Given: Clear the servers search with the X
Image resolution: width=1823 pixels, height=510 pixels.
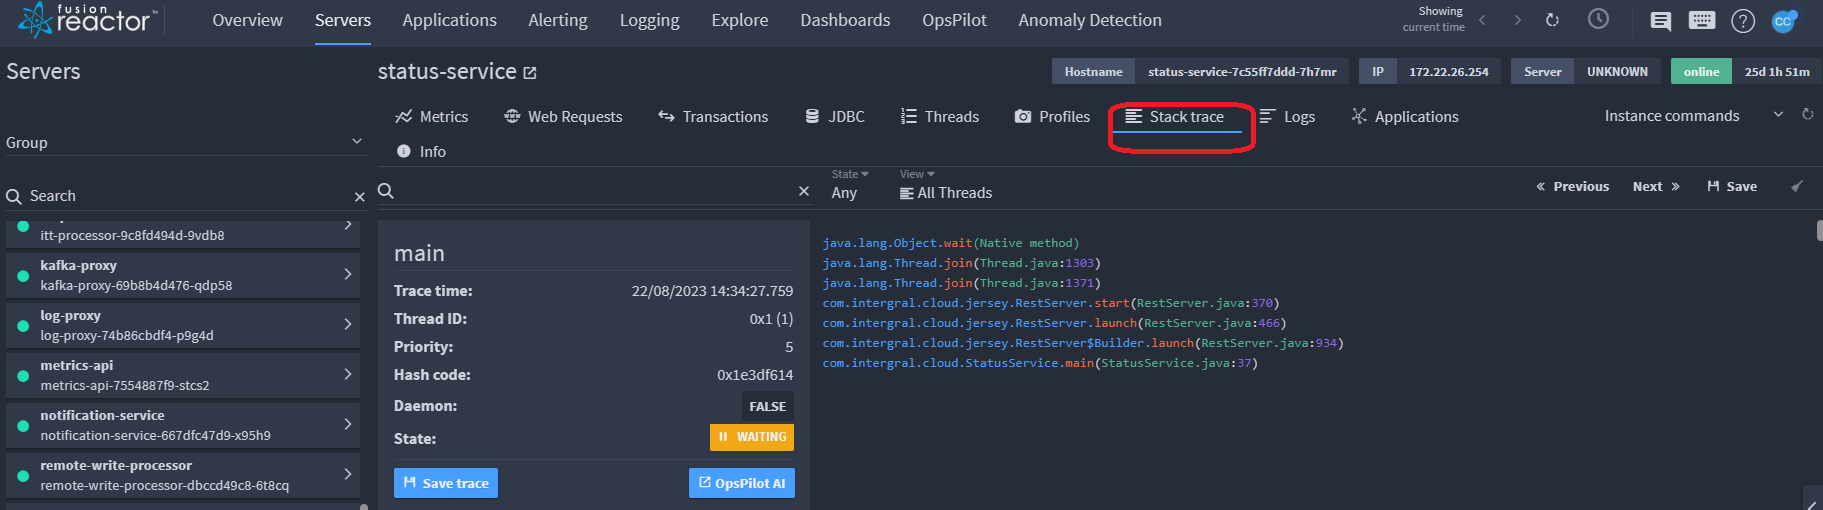Looking at the screenshot, I should point(360,197).
